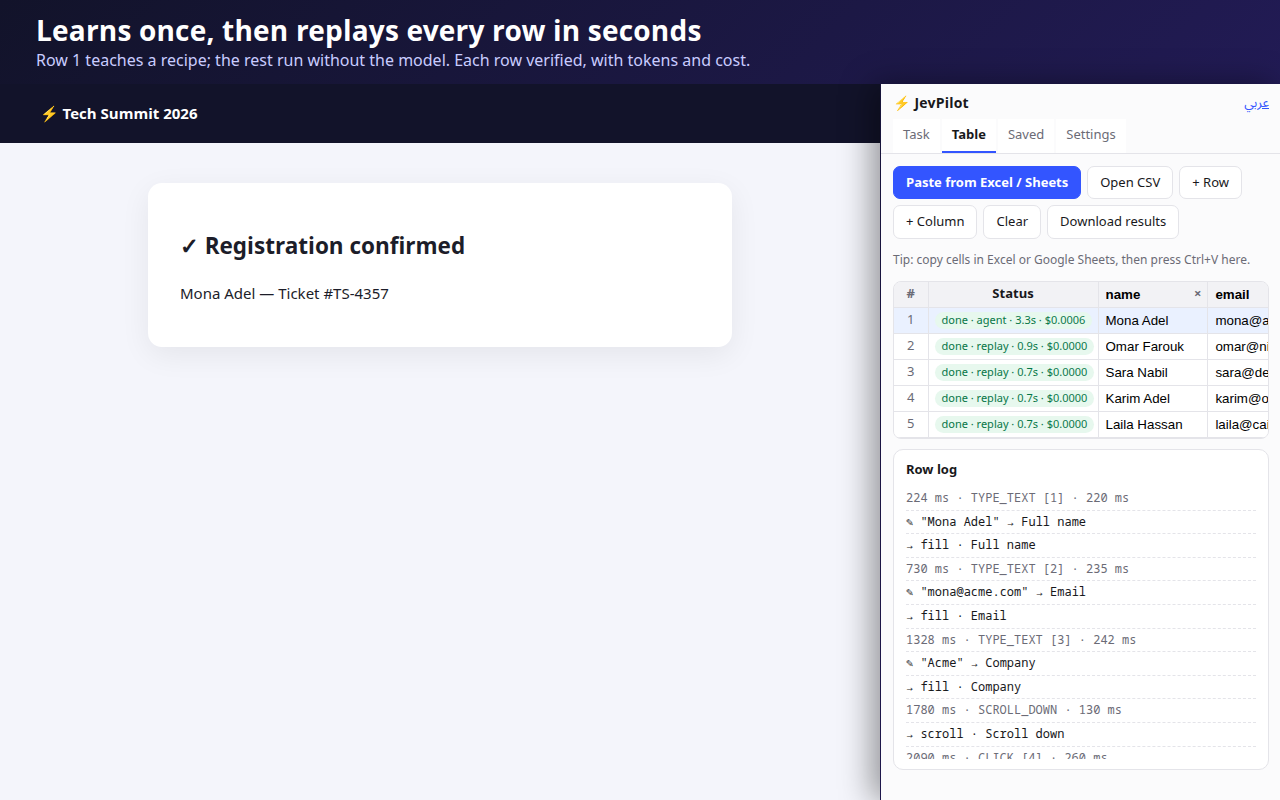Select the # column header
Image resolution: width=1280 pixels, height=800 pixels.
coord(911,294)
